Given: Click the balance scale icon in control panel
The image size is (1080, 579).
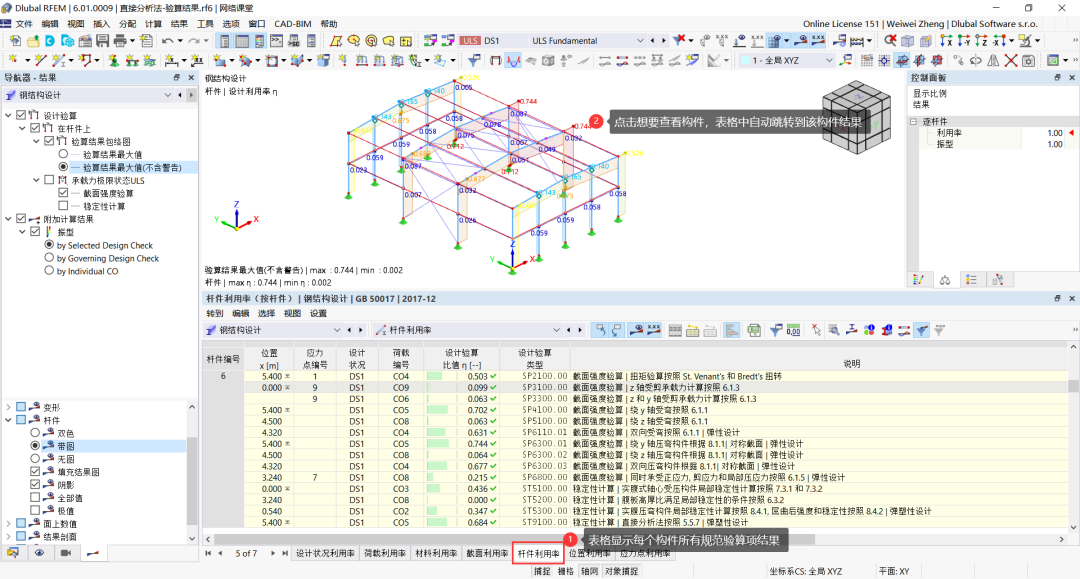Looking at the screenshot, I should (x=944, y=280).
